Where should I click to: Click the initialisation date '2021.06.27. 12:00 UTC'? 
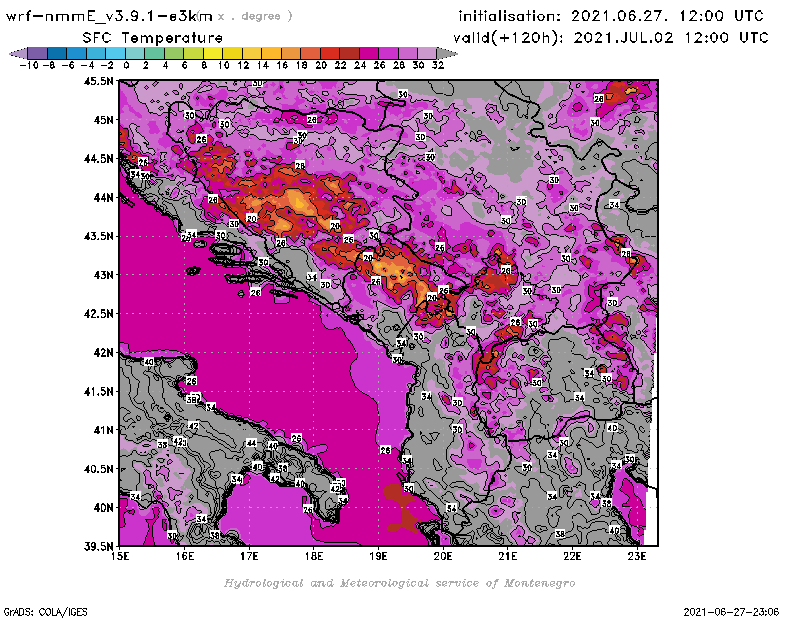[667, 16]
